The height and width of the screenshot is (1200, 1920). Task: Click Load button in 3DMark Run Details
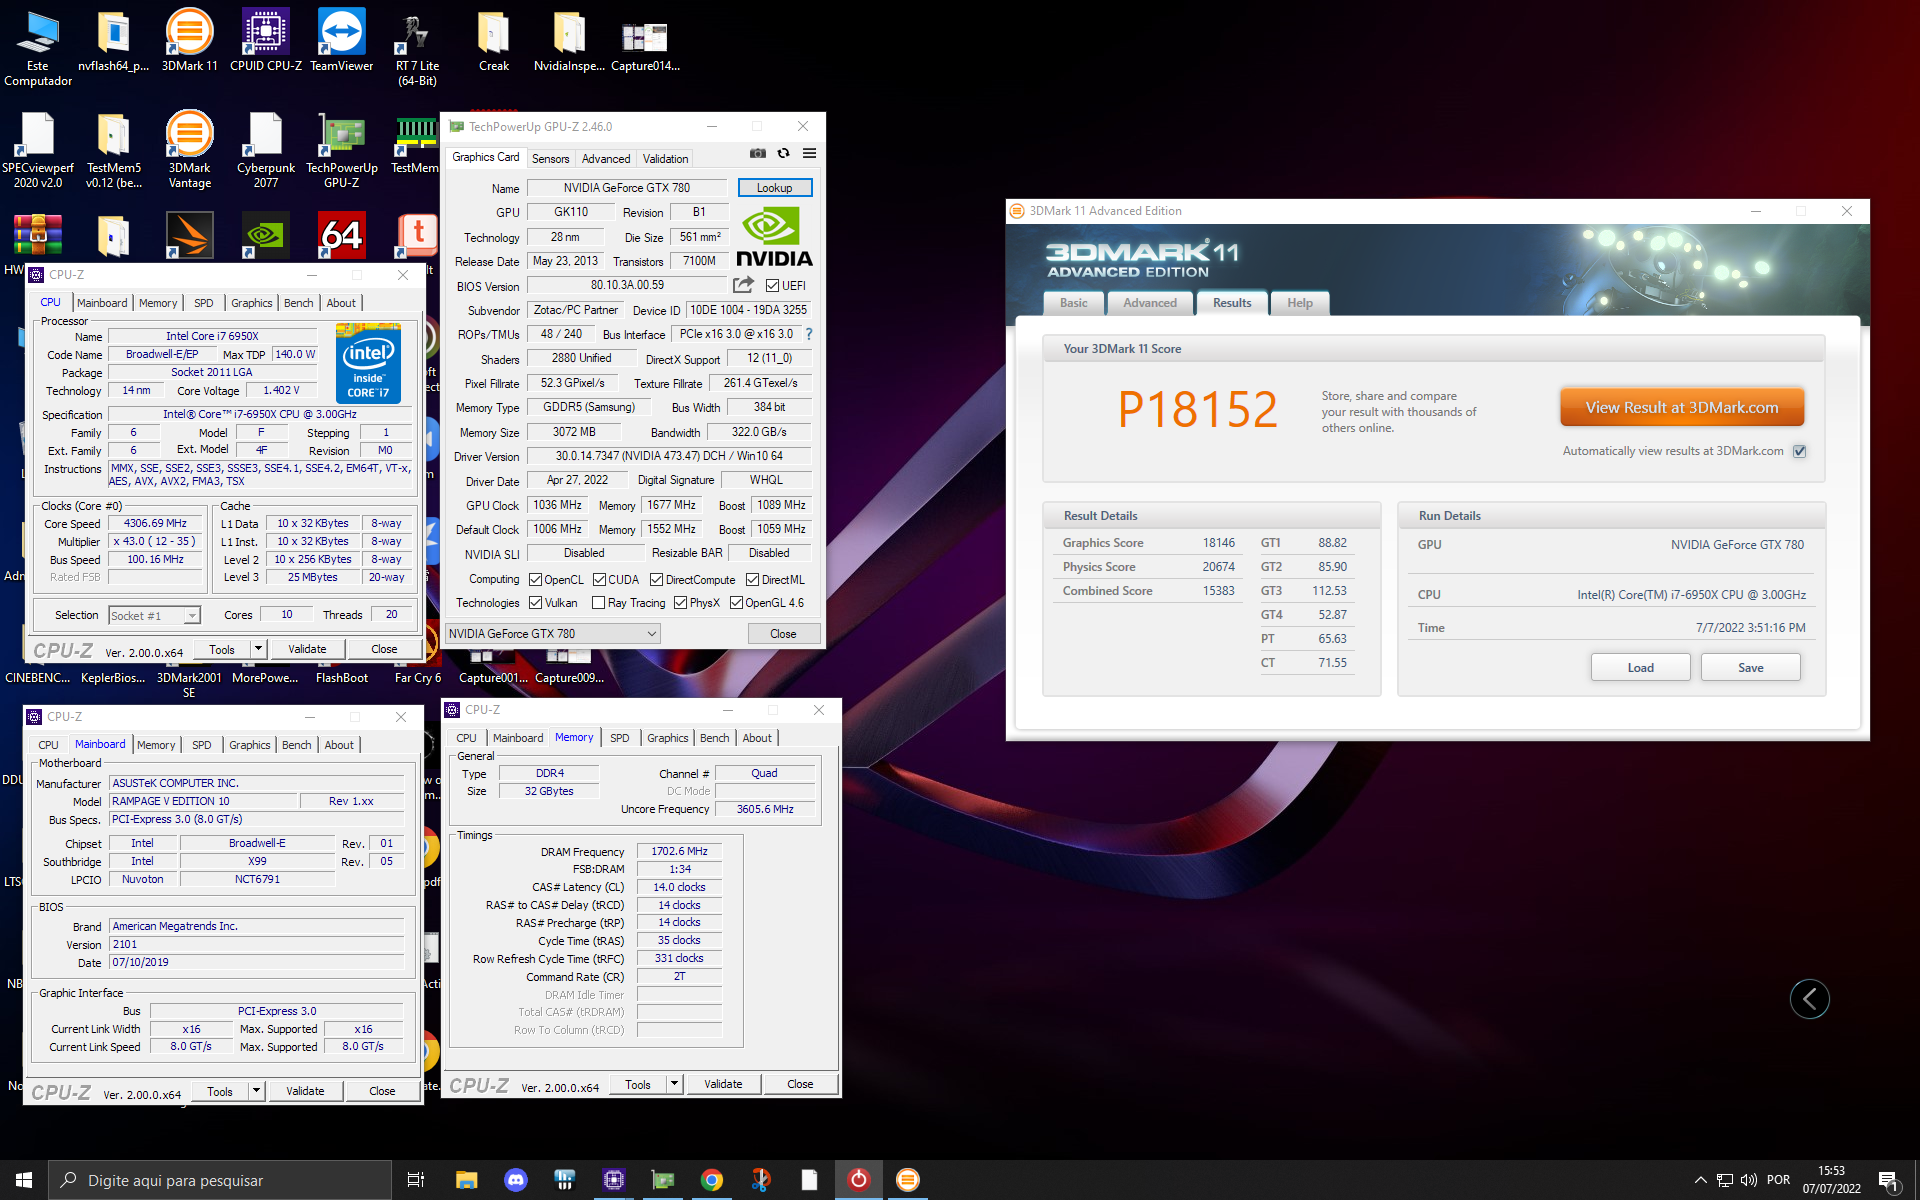(1640, 668)
